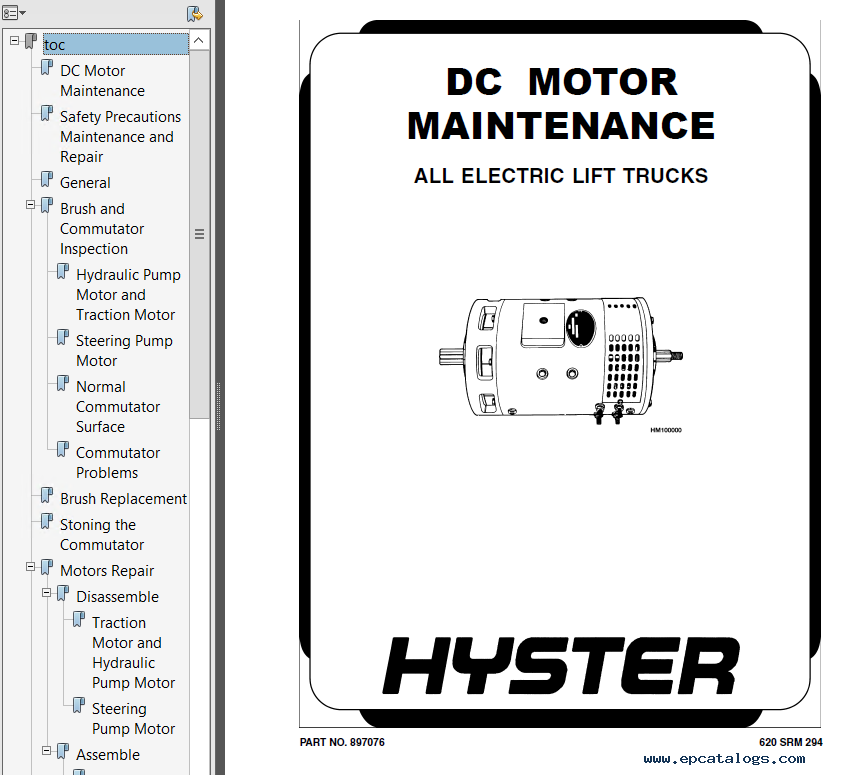Click bookmark icon beside Steering Pump Motor under Disassemble
This screenshot has width=856, height=775.
tap(79, 706)
